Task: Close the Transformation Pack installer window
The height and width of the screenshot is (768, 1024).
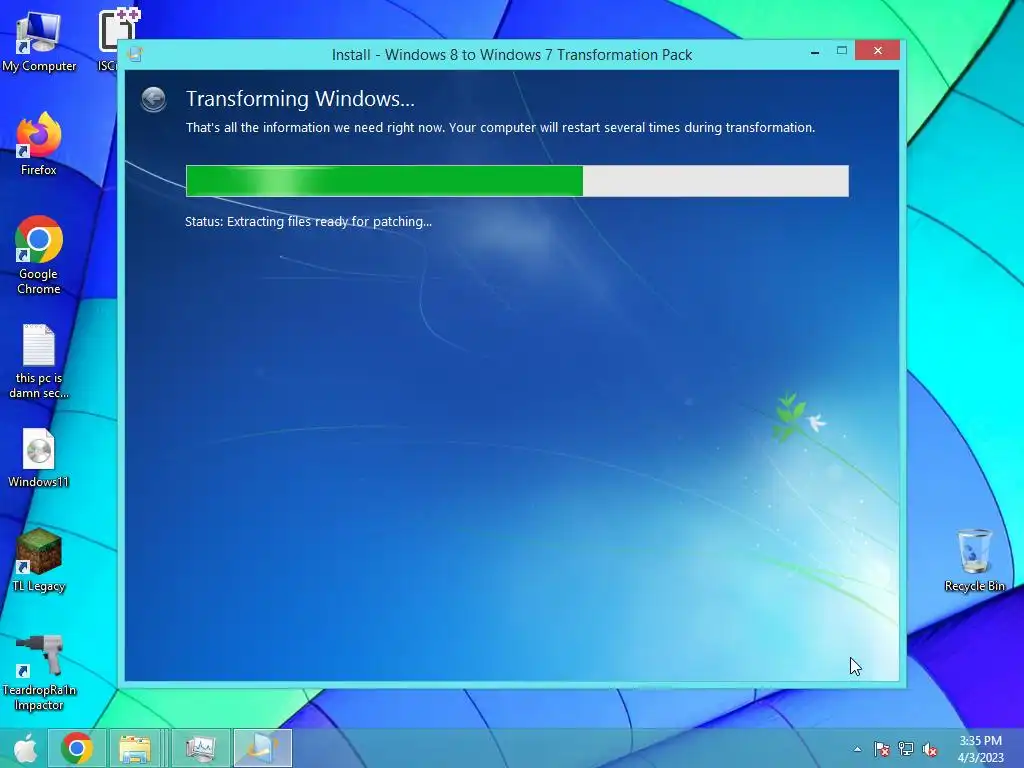Action: 877,50
